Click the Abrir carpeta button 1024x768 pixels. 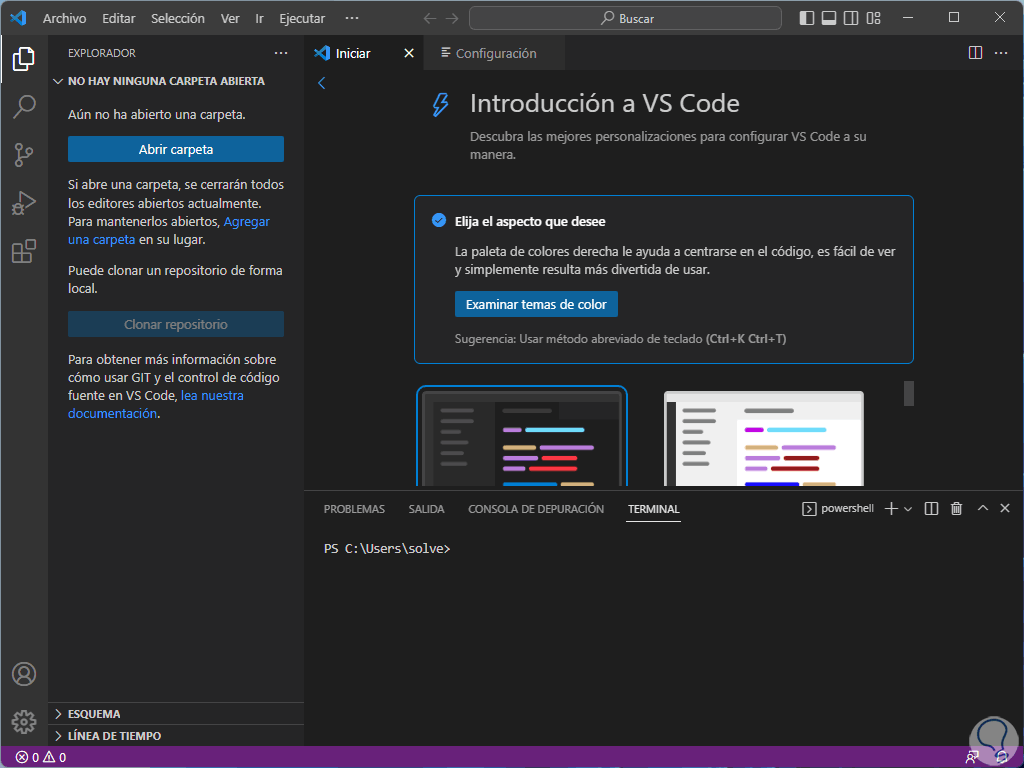[176, 149]
